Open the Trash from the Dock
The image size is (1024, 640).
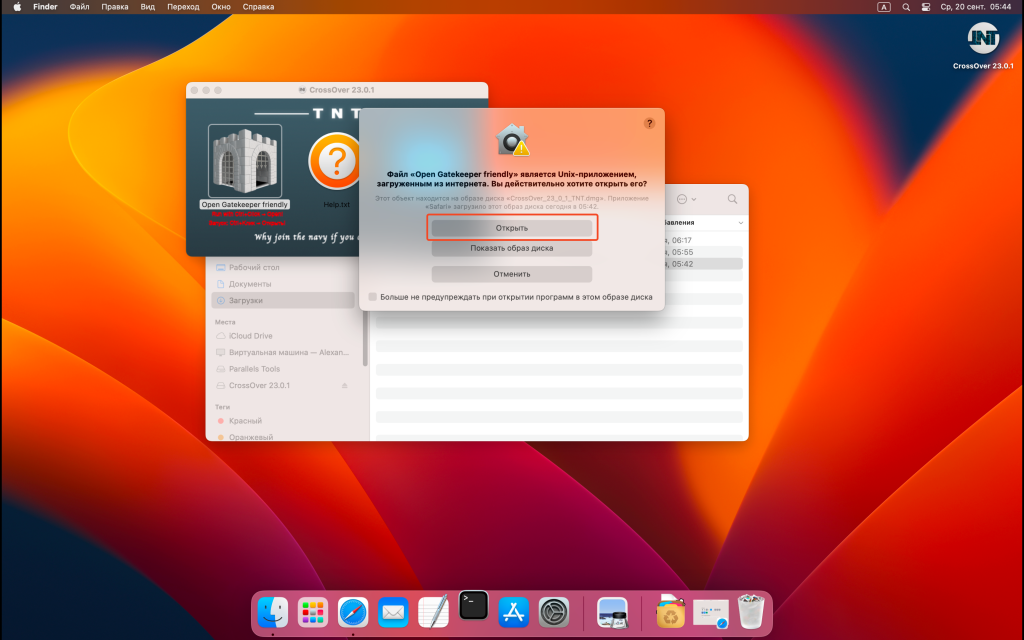click(751, 611)
